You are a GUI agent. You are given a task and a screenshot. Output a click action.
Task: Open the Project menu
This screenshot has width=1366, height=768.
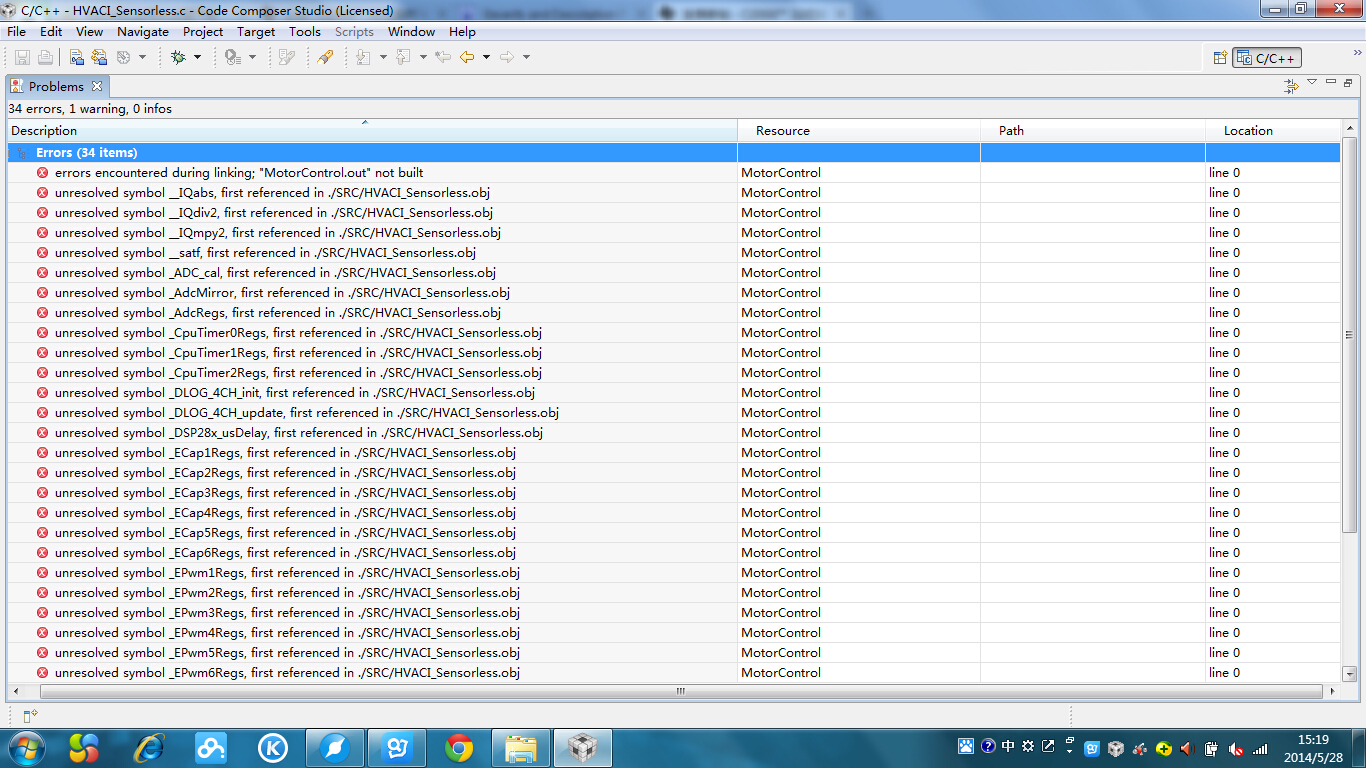coord(203,32)
